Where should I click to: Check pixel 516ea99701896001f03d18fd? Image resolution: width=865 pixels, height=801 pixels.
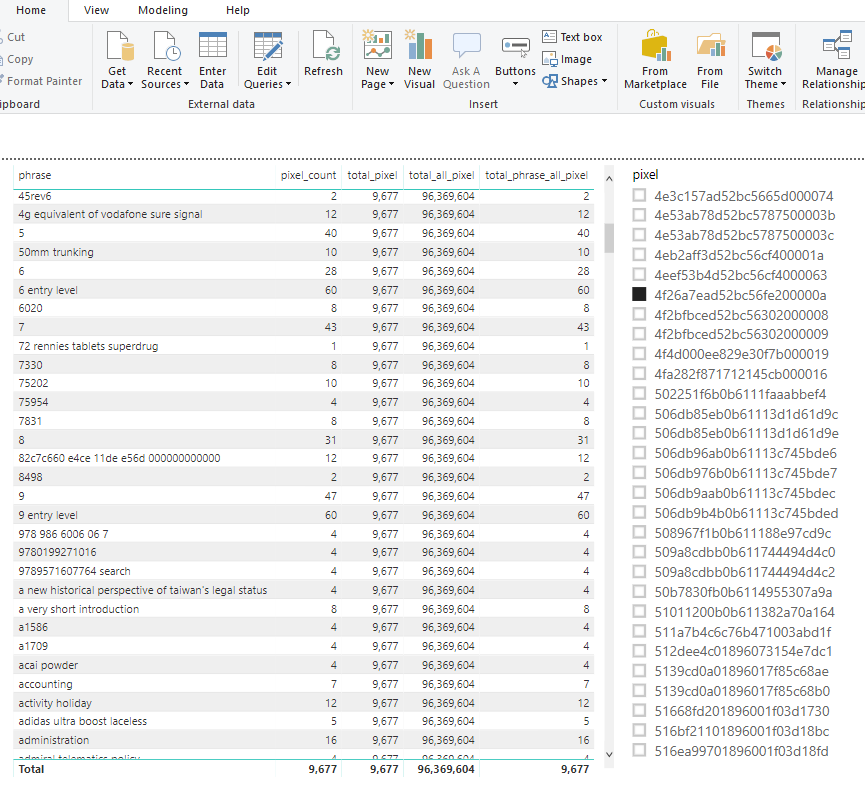[639, 750]
